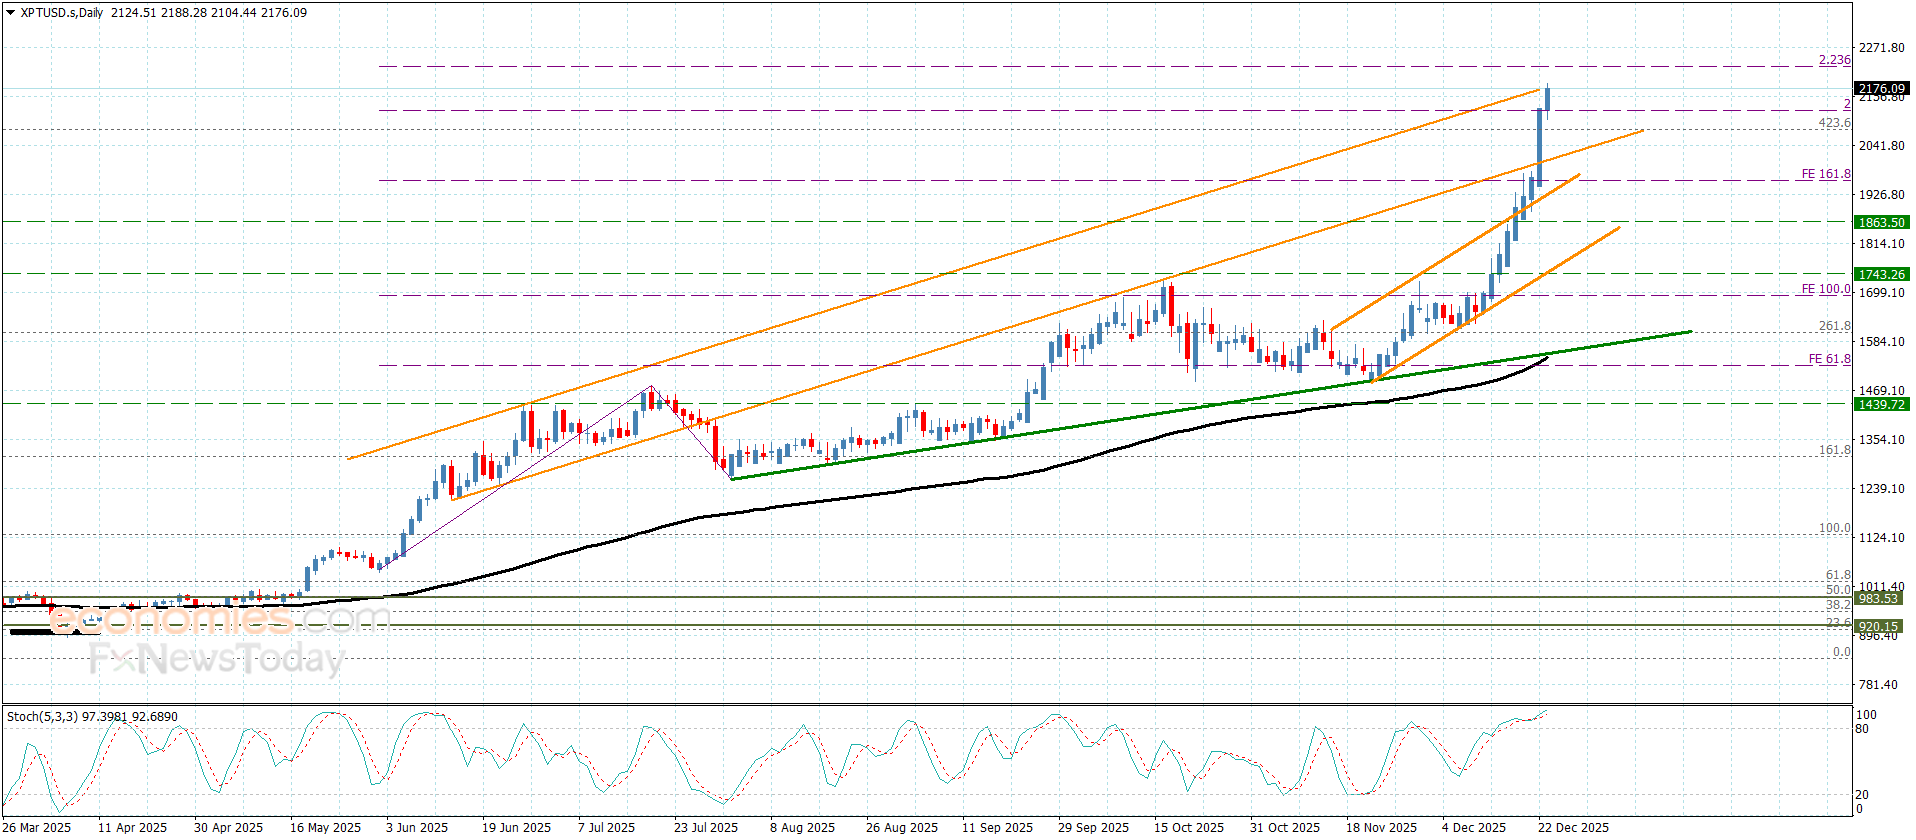
Task: Click the 30 Apr 2025 date label
Action: pyautogui.click(x=229, y=827)
